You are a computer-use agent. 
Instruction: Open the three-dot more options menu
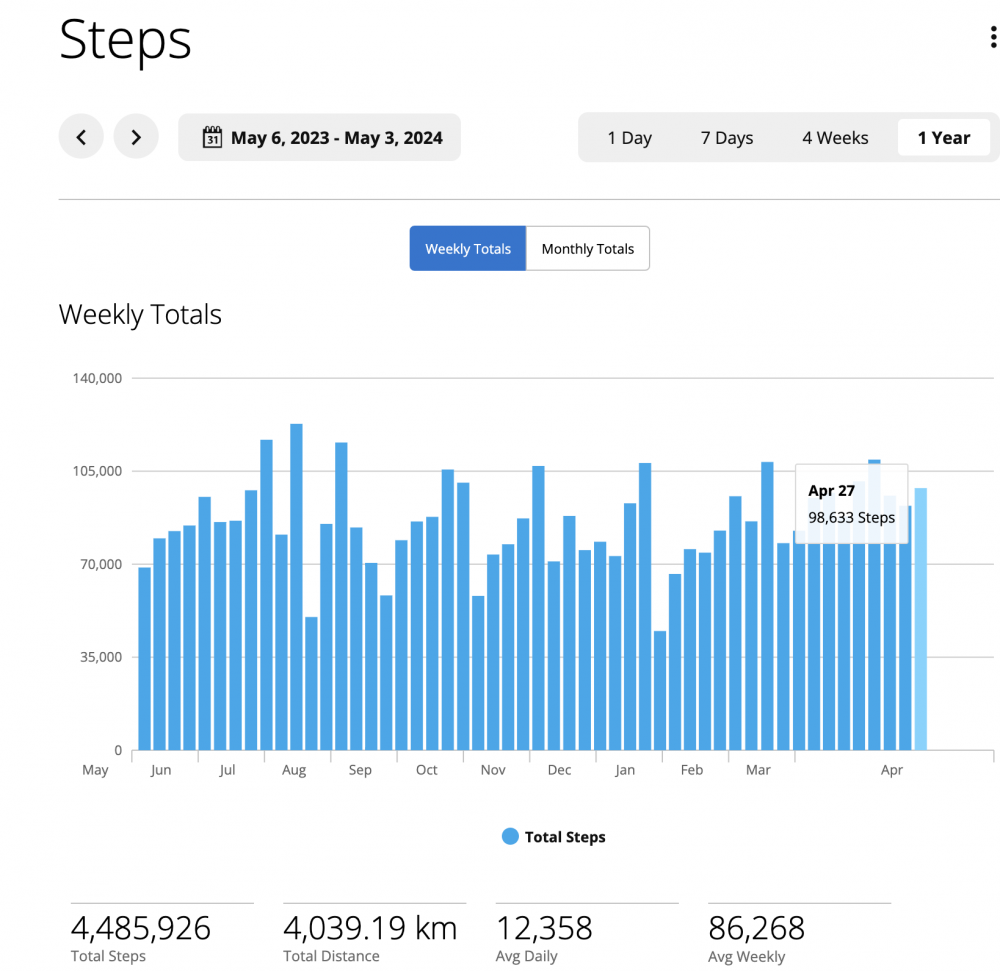(x=992, y=39)
